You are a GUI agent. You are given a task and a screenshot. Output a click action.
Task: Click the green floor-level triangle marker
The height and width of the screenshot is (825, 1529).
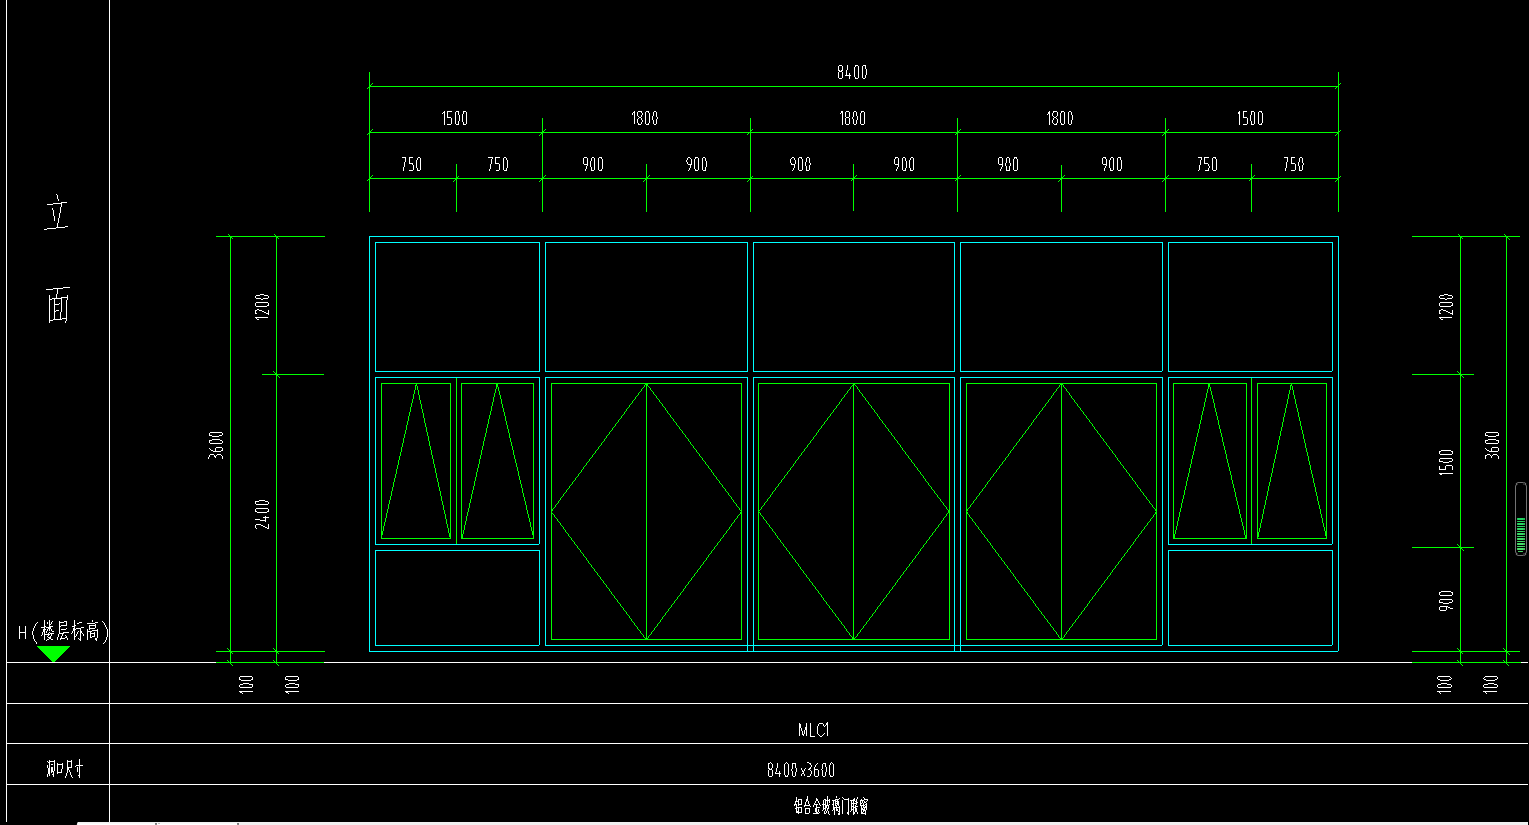53,654
